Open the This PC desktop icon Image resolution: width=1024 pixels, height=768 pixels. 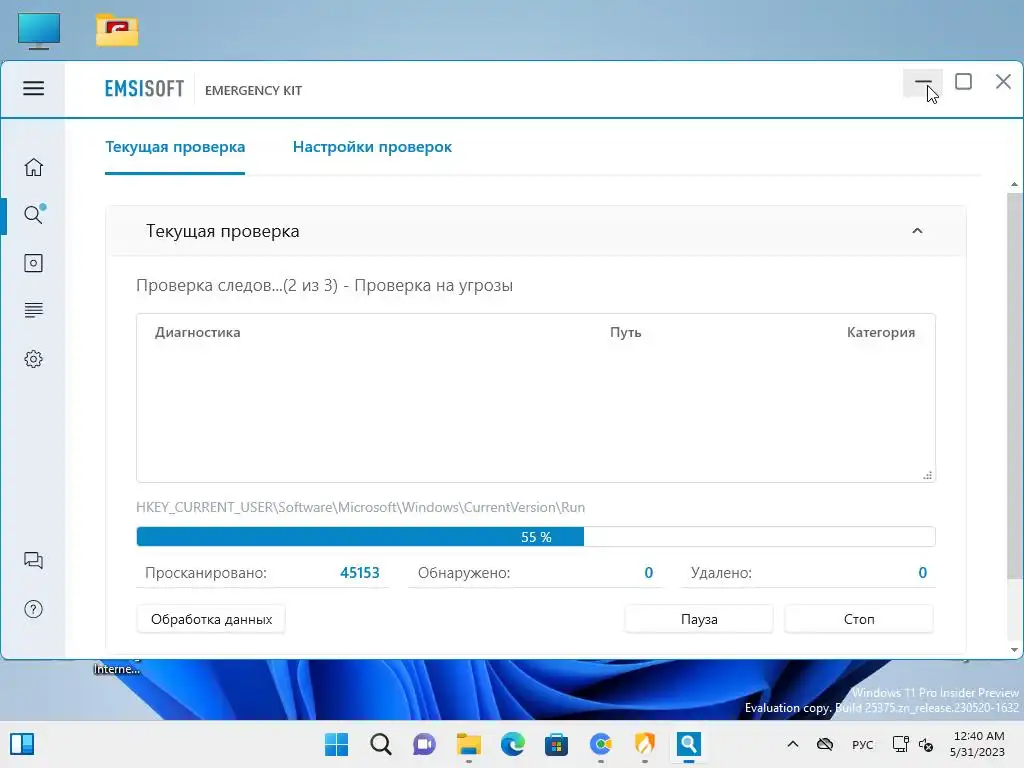click(x=39, y=31)
